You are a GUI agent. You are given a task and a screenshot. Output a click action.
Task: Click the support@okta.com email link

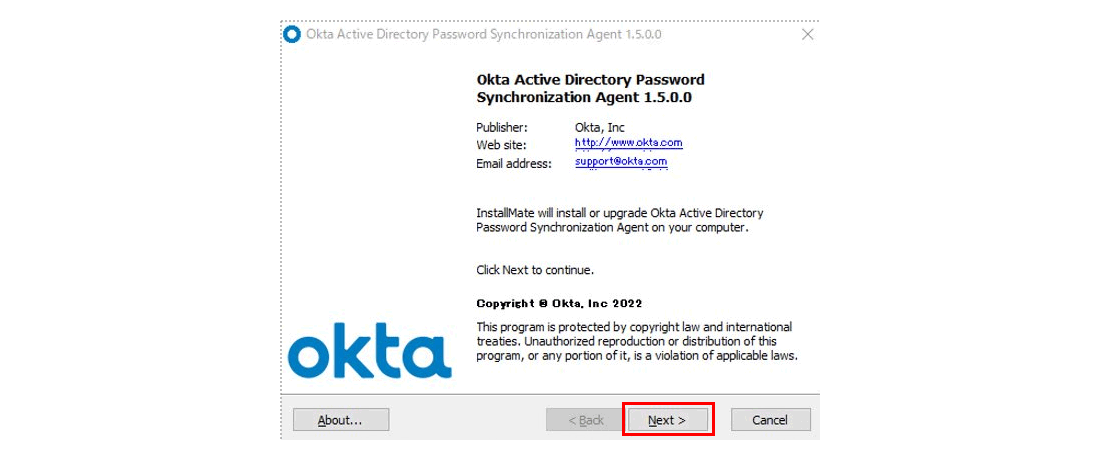pos(621,162)
